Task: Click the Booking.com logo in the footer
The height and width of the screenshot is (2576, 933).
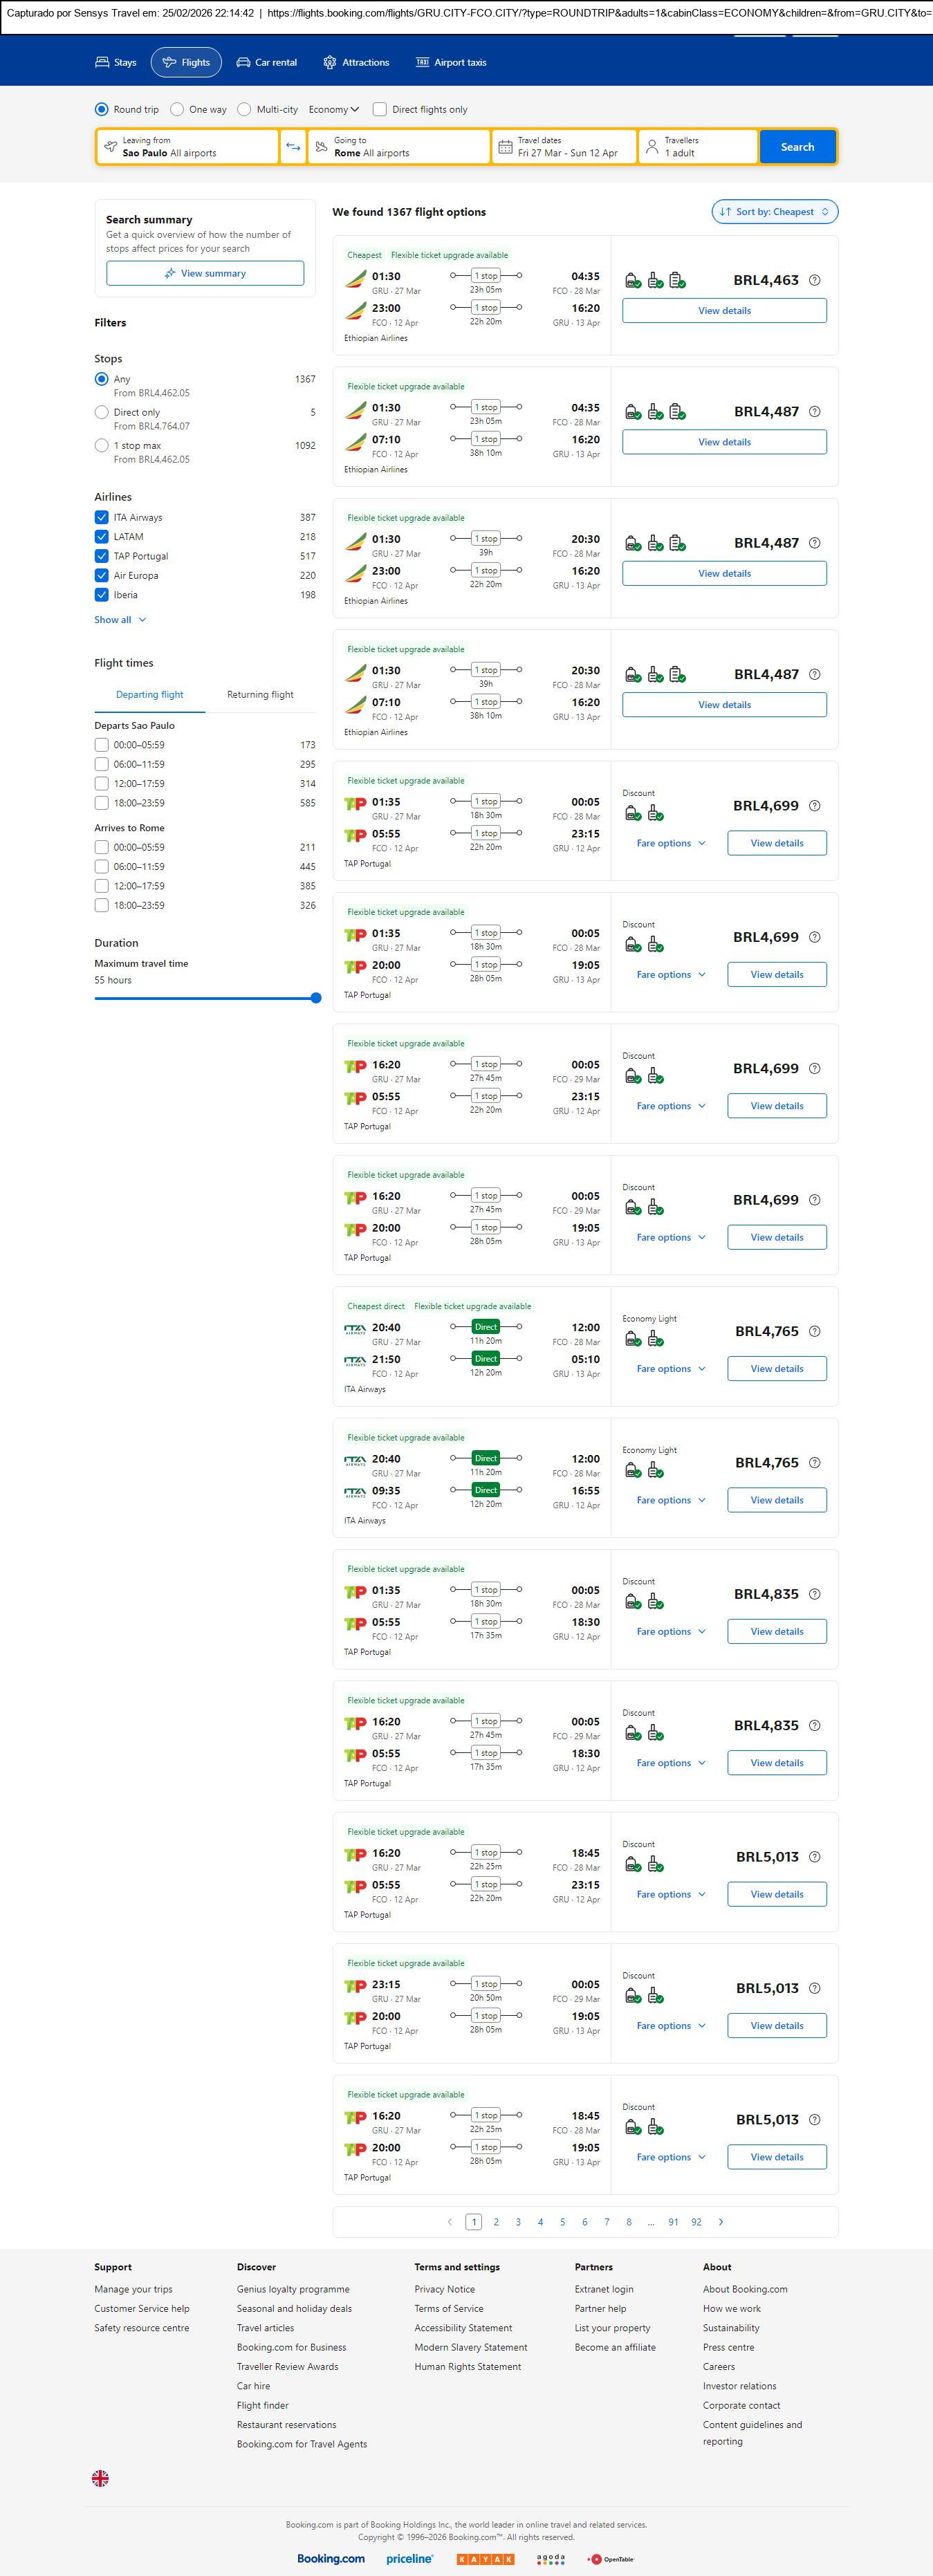Action: [x=331, y=2558]
